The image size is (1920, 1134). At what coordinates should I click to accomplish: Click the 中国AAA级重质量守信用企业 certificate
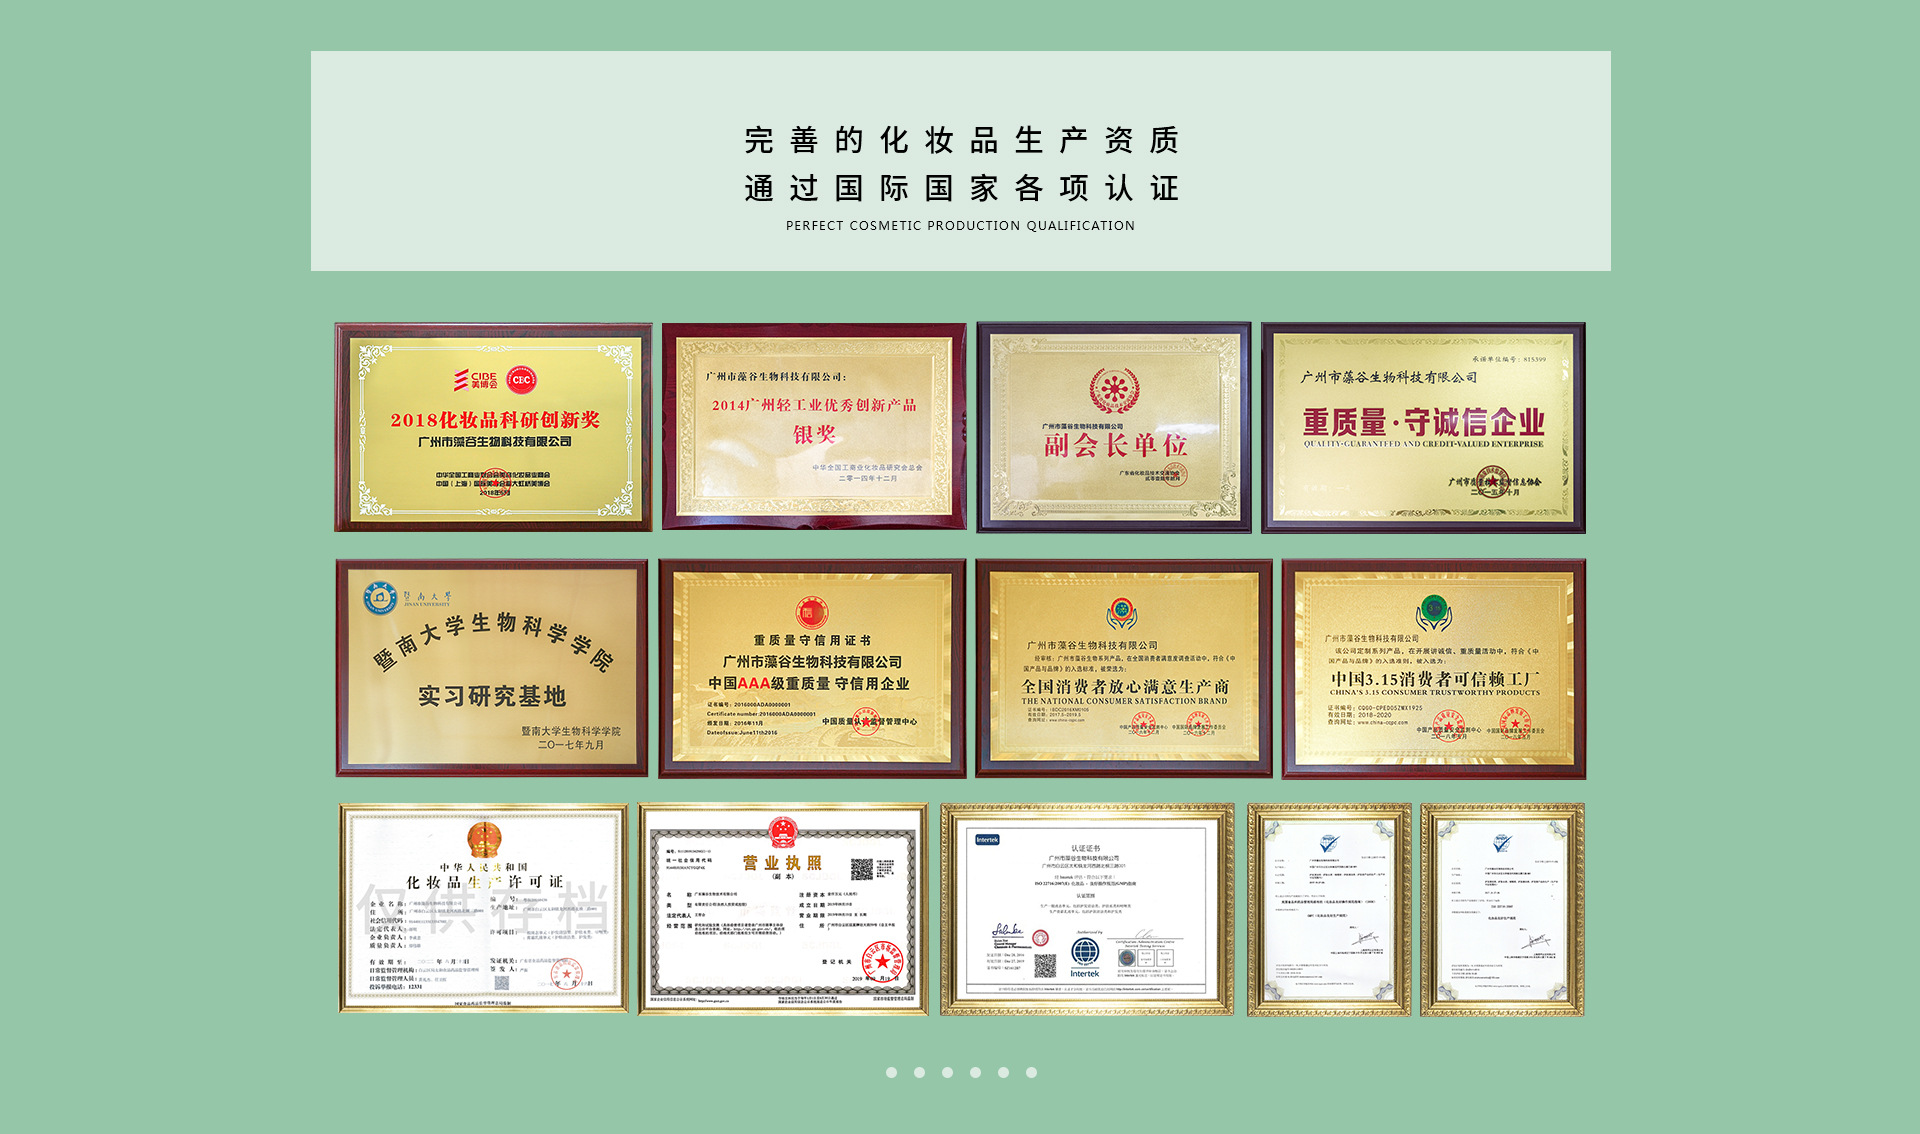(811, 668)
